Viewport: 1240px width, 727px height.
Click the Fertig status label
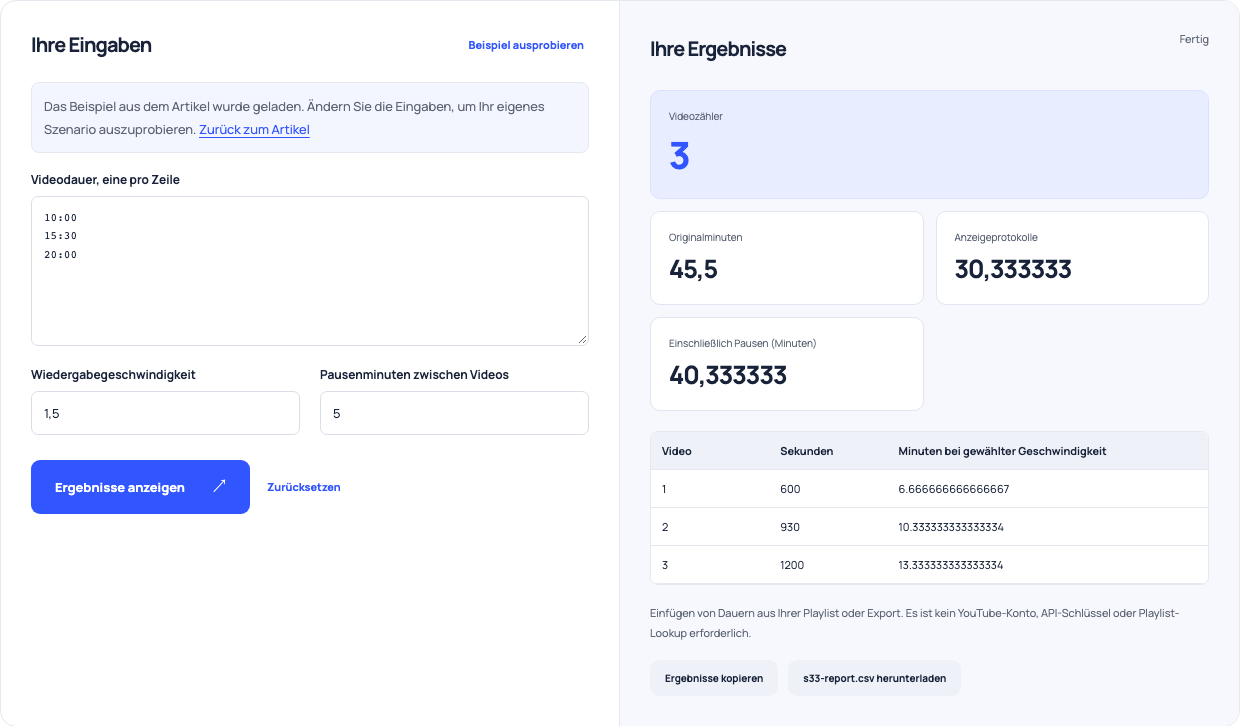1194,40
